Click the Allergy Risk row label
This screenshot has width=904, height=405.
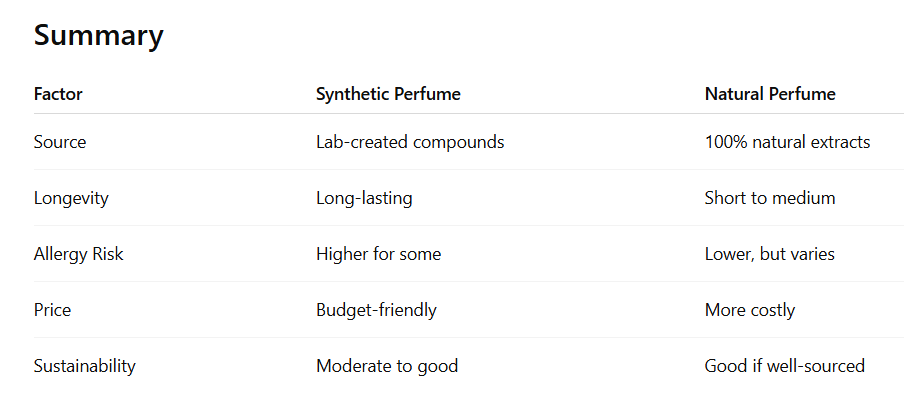(x=78, y=254)
